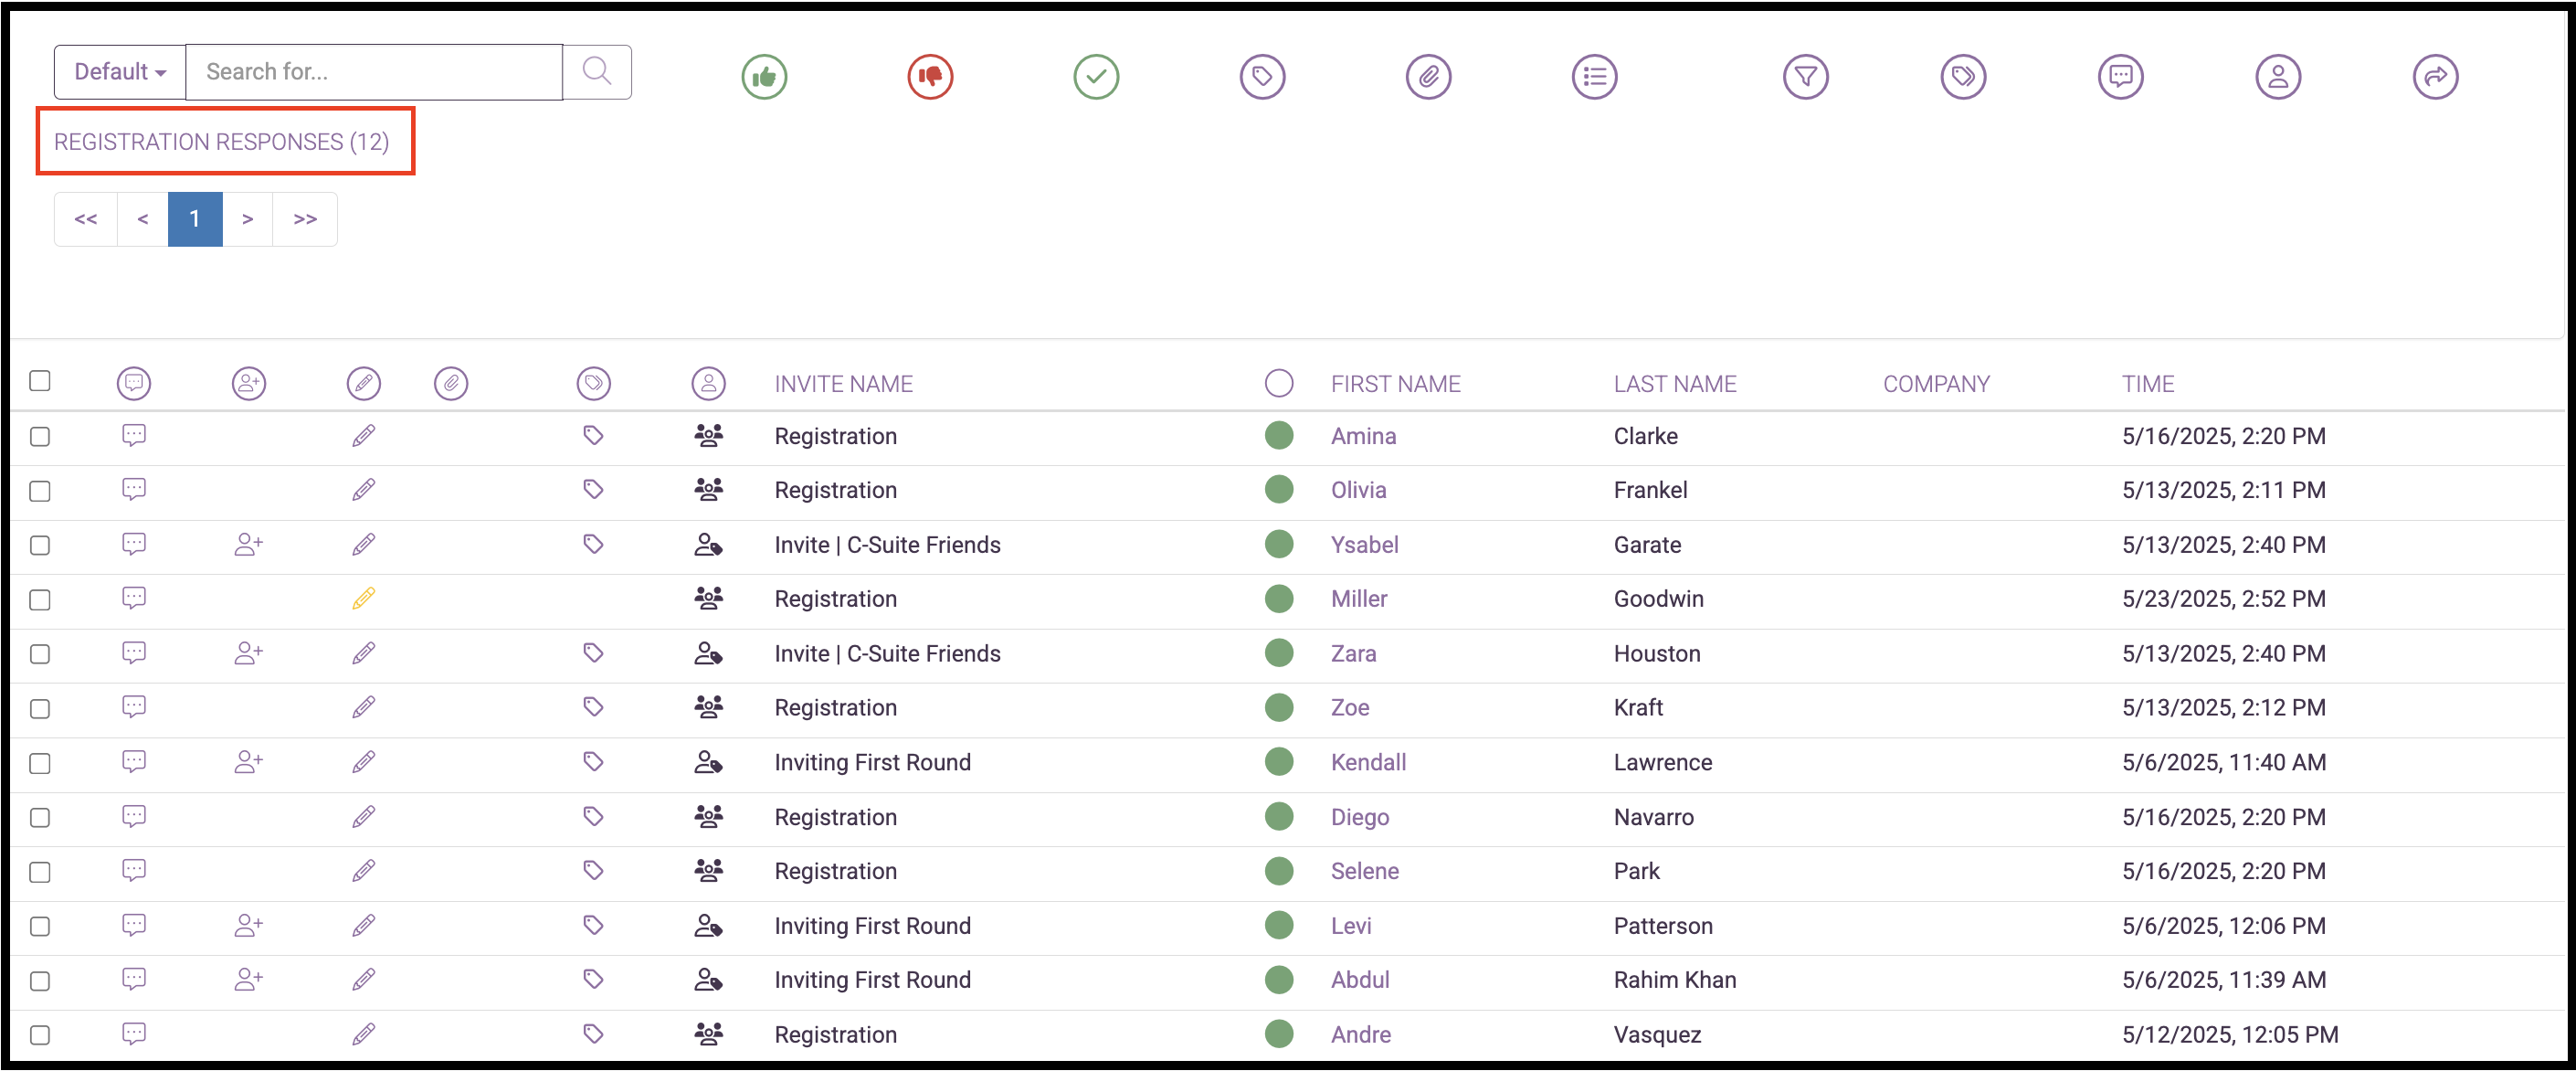Click edit pencil in Selene Park row
Screen dimensions: 2576x1071
(x=364, y=870)
